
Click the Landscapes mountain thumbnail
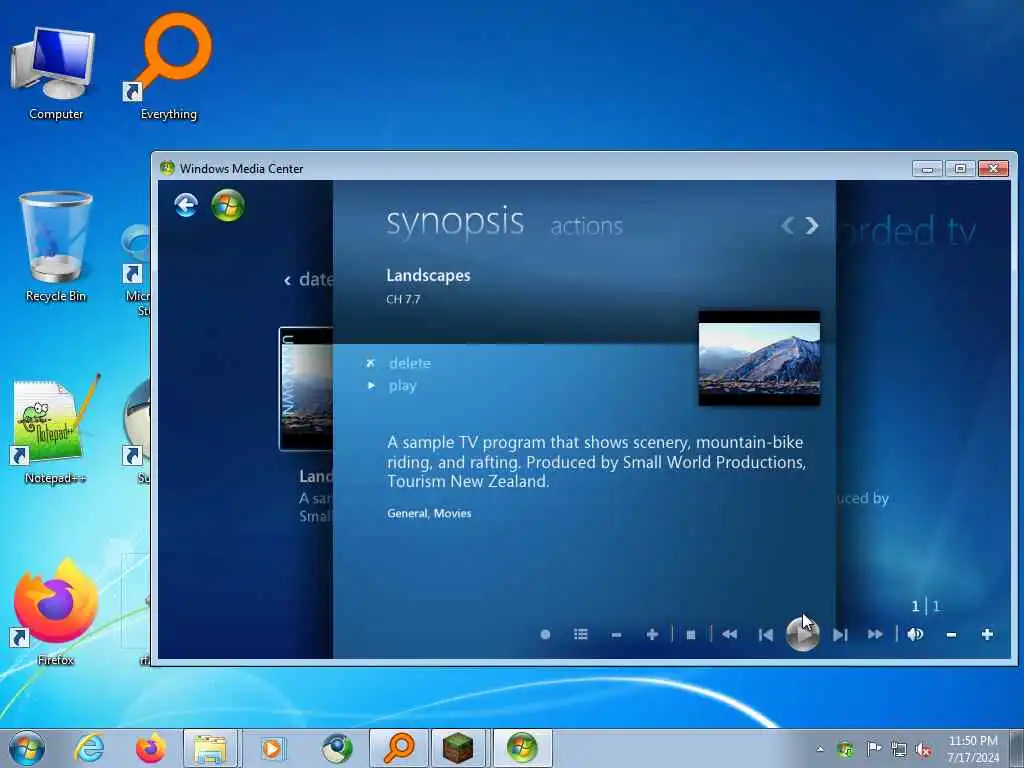[x=759, y=358]
